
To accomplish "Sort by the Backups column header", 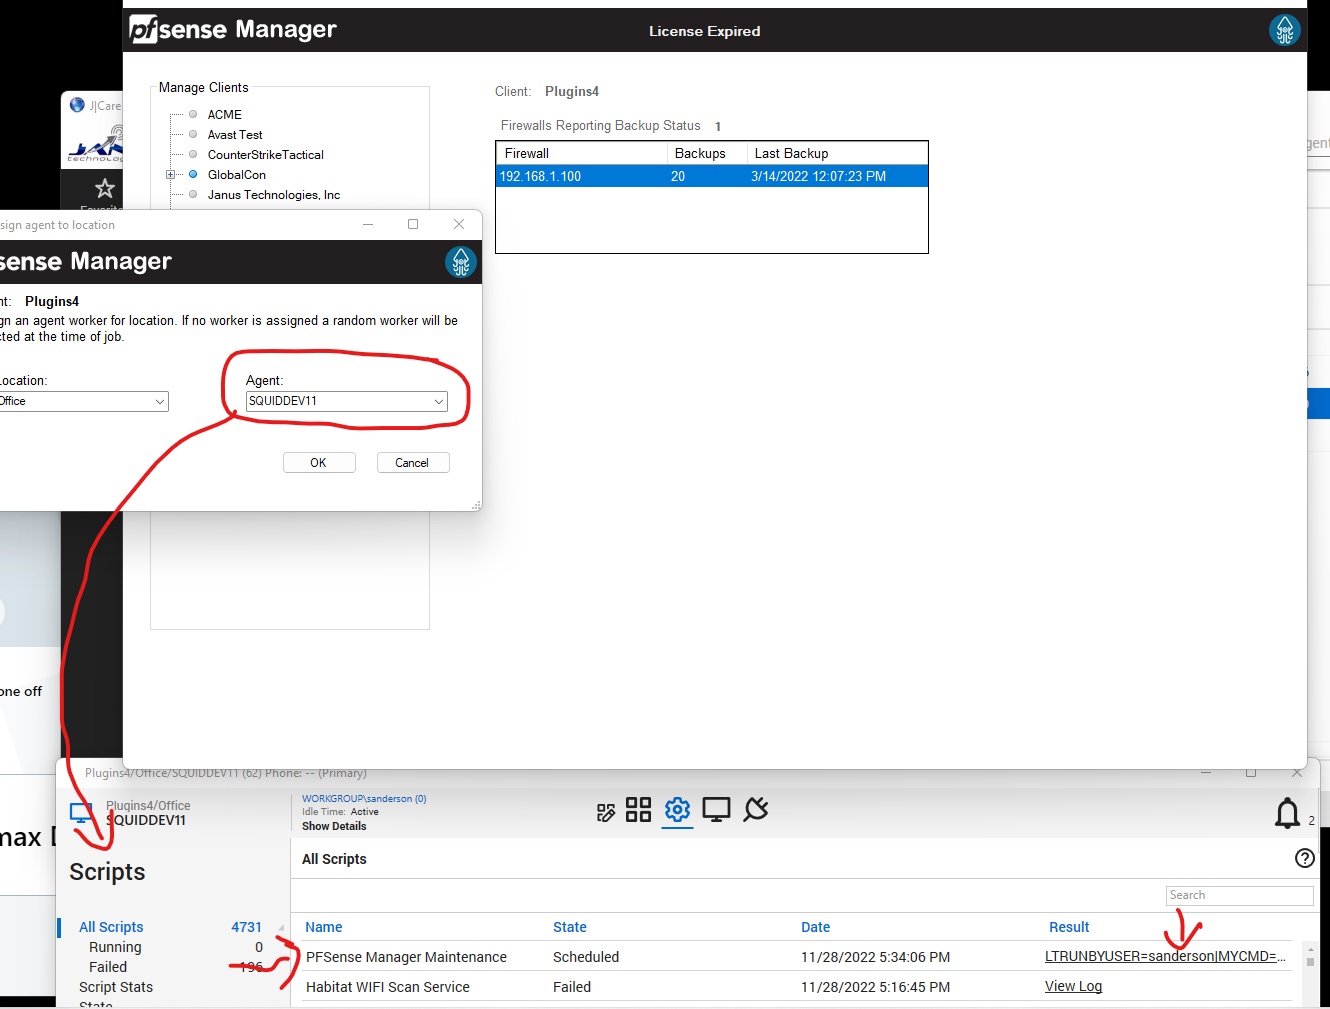I will 707,153.
